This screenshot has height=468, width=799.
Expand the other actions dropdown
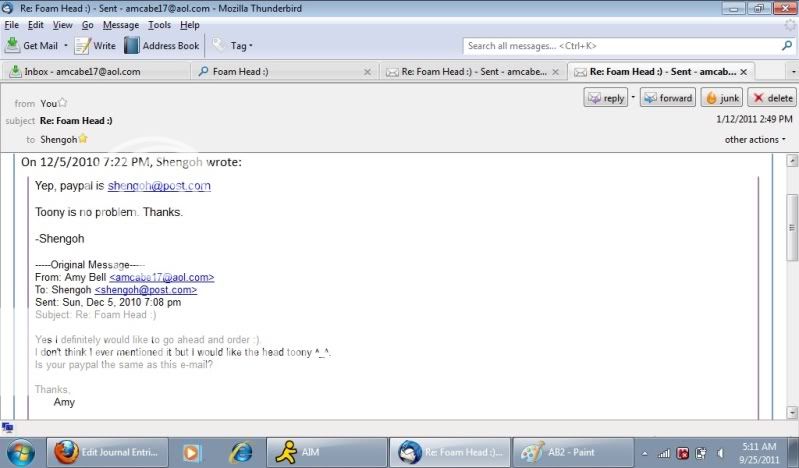(755, 140)
